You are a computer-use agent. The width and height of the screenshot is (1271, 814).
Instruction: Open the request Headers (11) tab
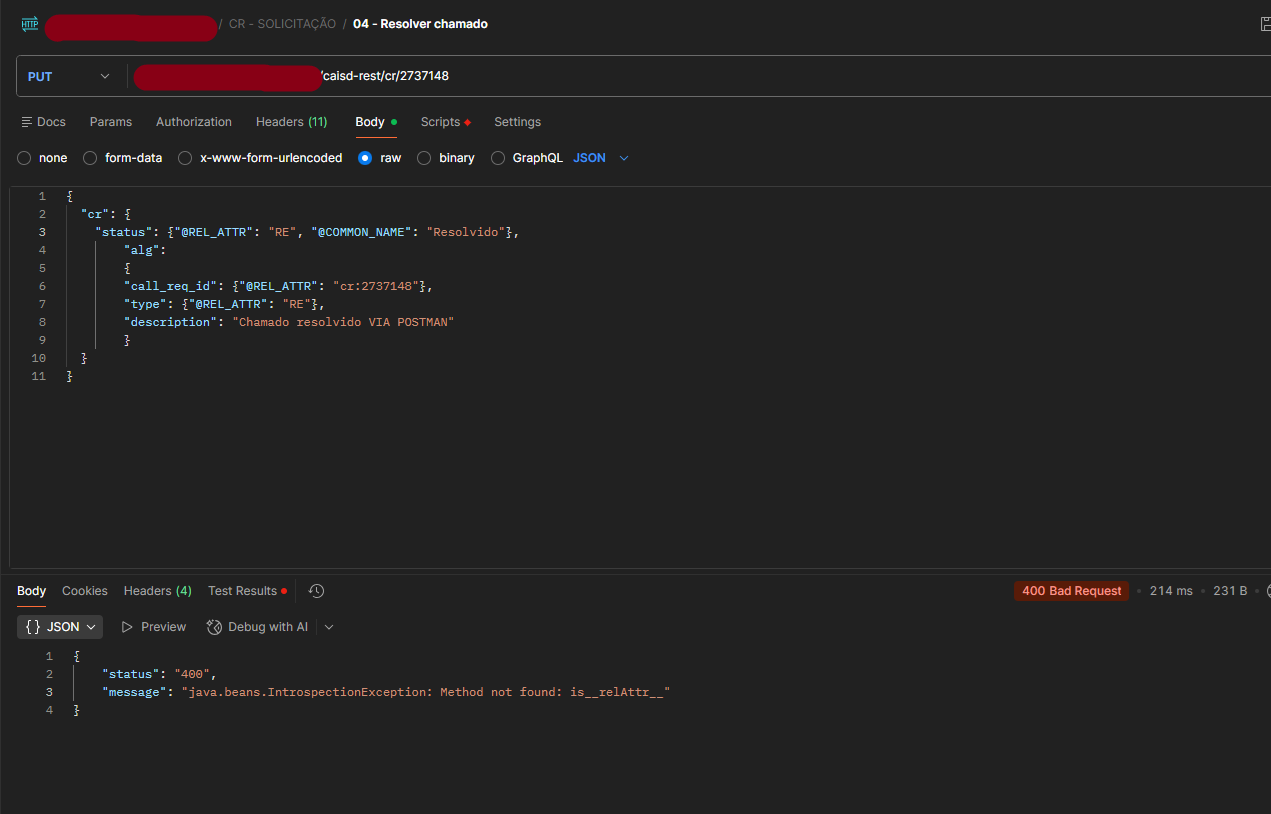[x=291, y=122]
